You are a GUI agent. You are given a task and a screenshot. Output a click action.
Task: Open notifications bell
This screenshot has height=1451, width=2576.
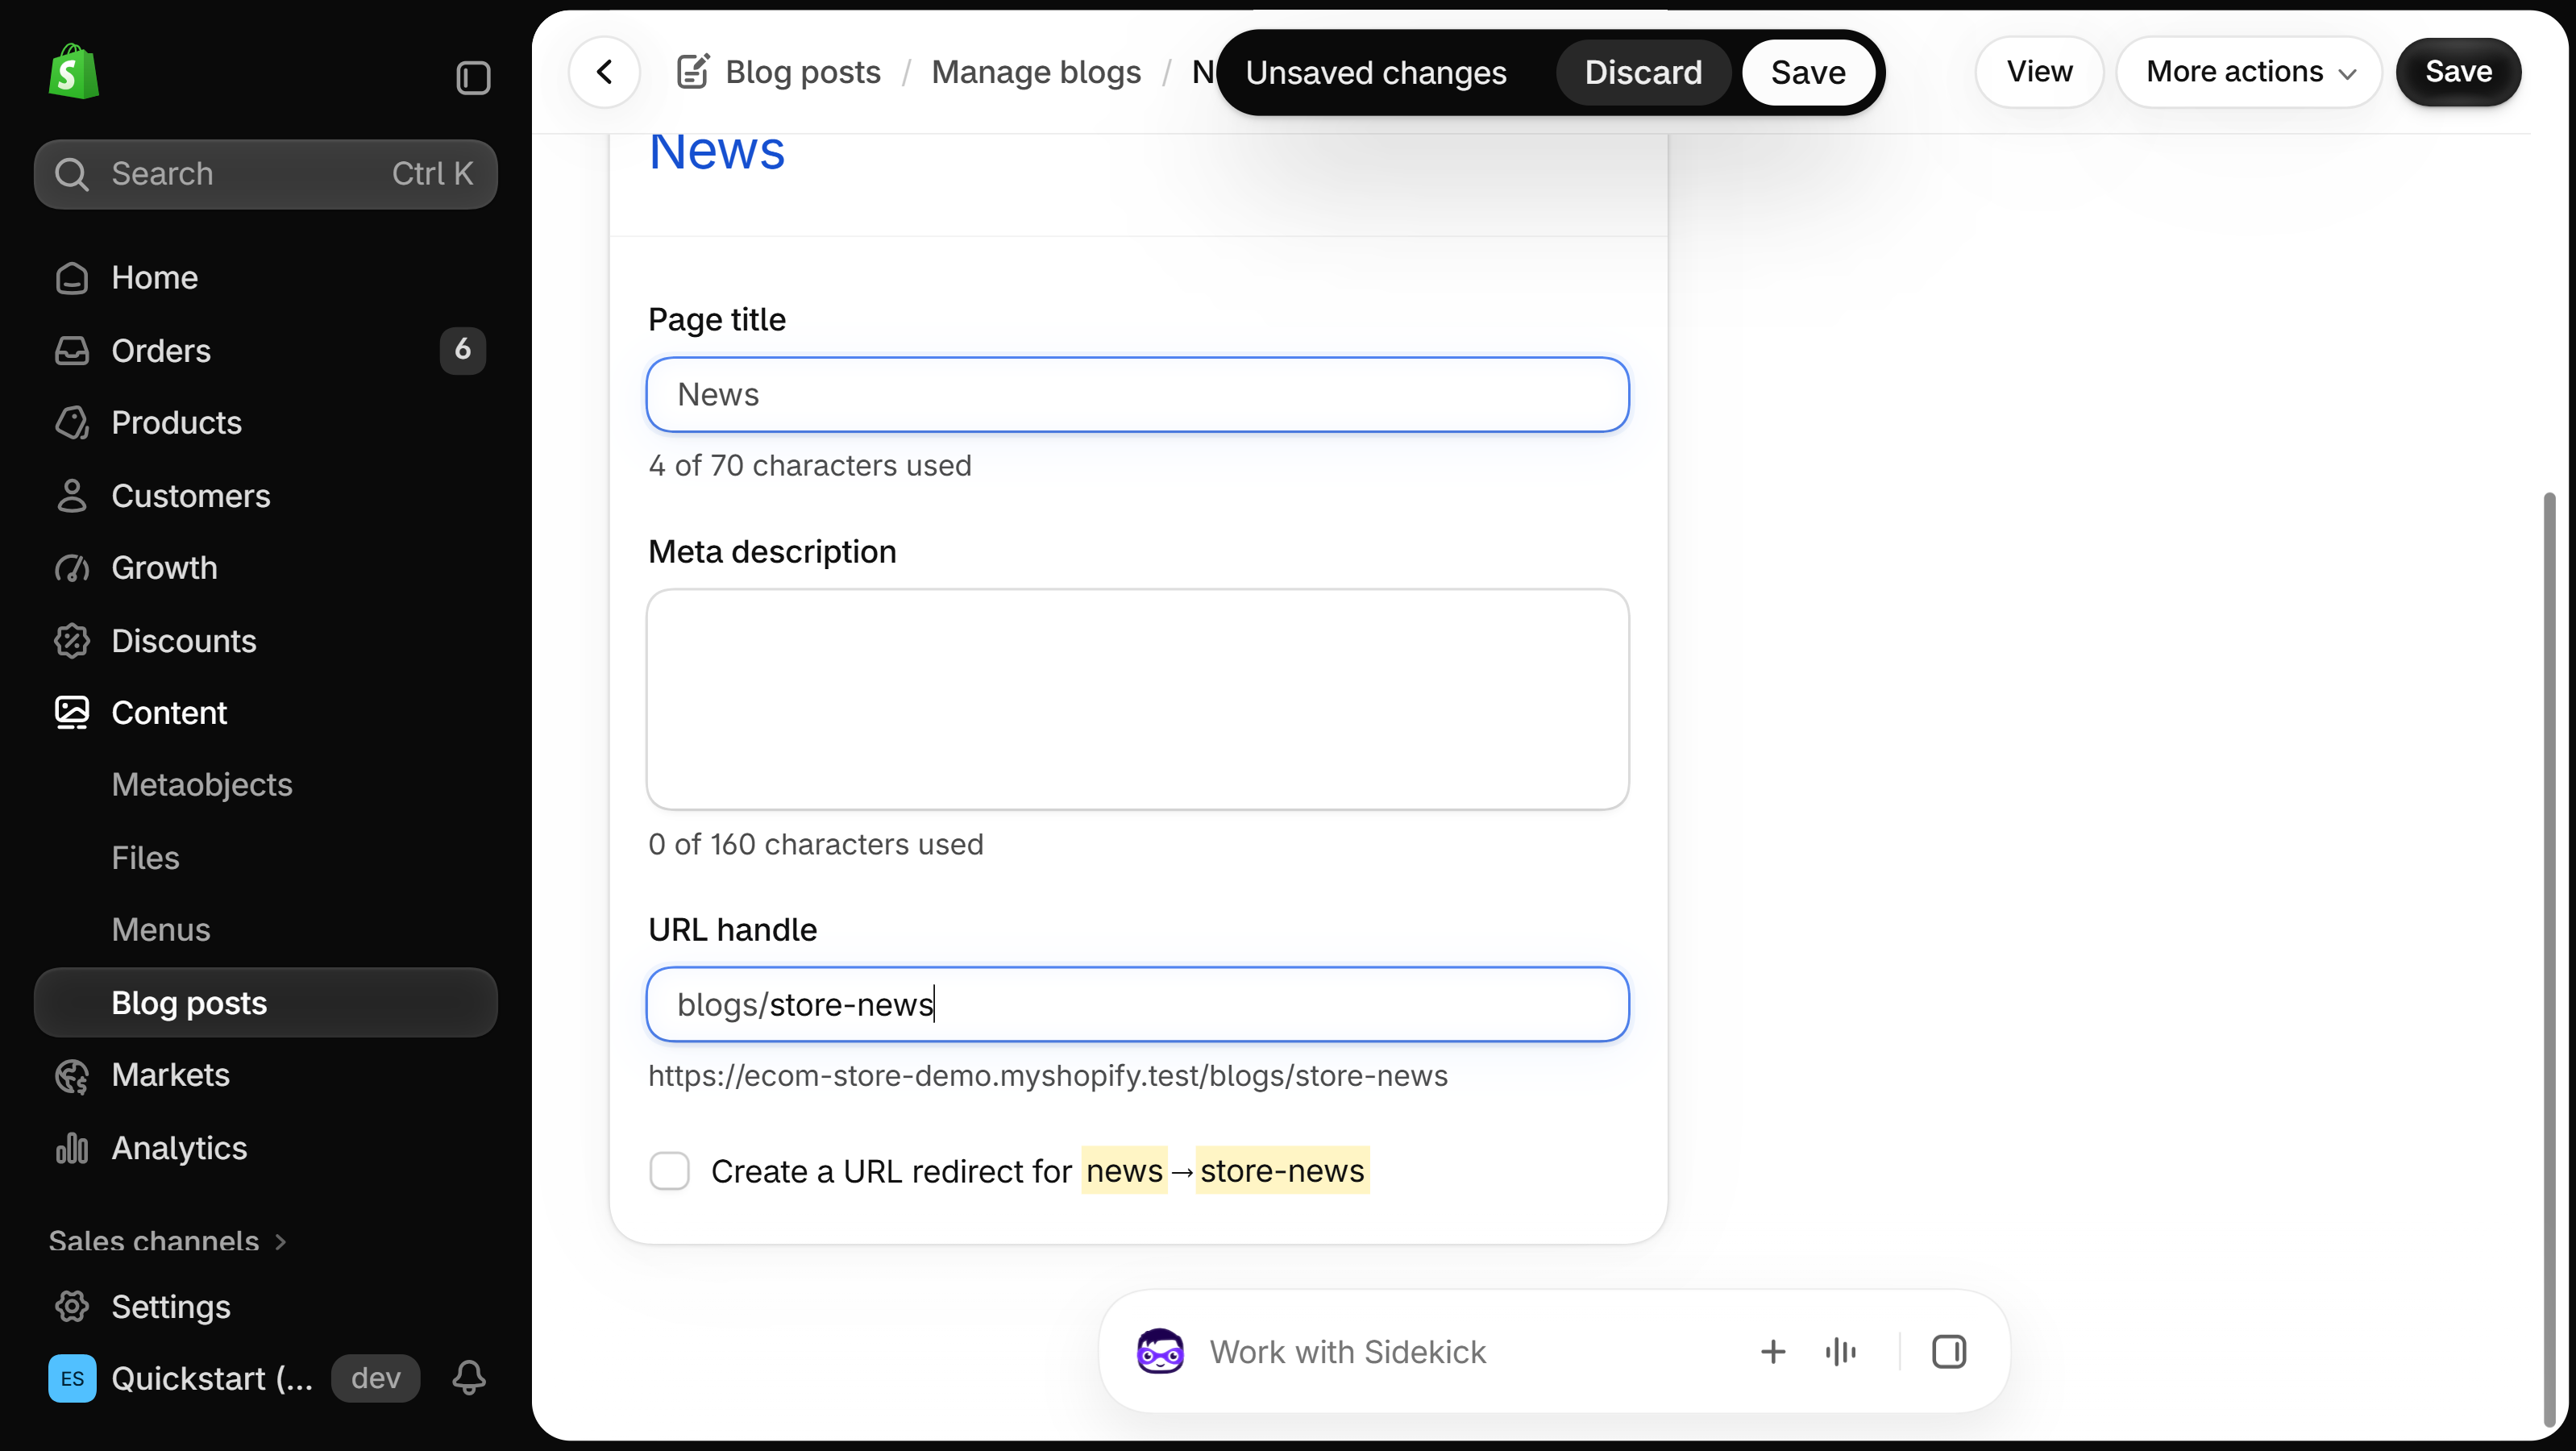click(x=469, y=1379)
